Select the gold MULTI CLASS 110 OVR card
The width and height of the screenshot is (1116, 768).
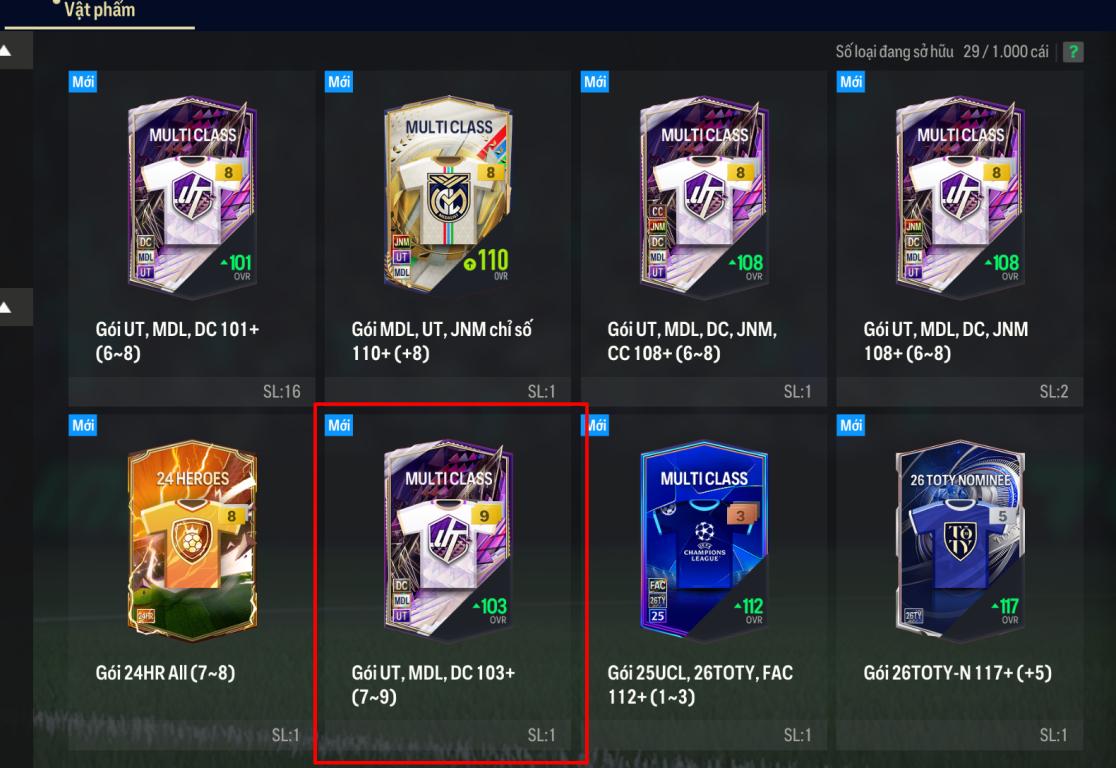tap(448, 194)
